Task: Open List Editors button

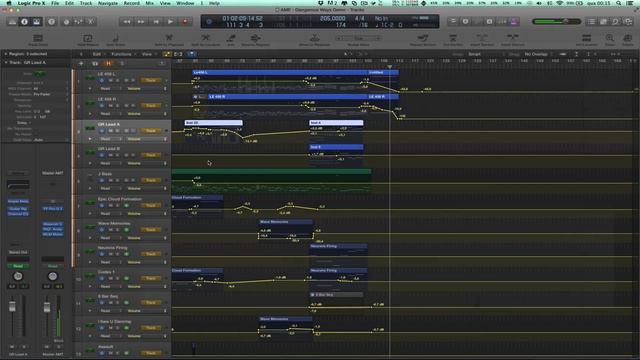Action: tap(591, 21)
